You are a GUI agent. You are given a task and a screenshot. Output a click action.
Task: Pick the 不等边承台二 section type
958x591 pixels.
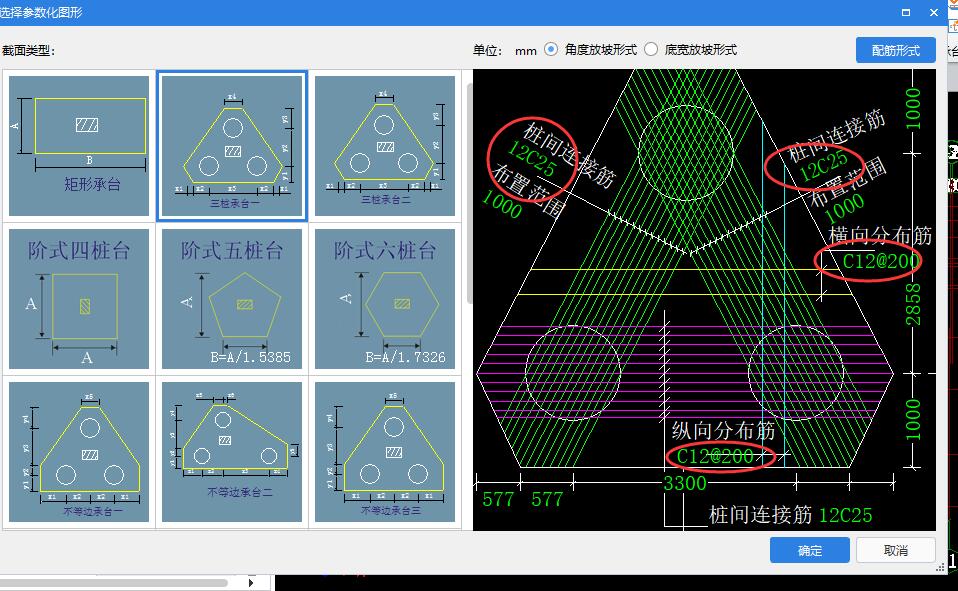232,450
